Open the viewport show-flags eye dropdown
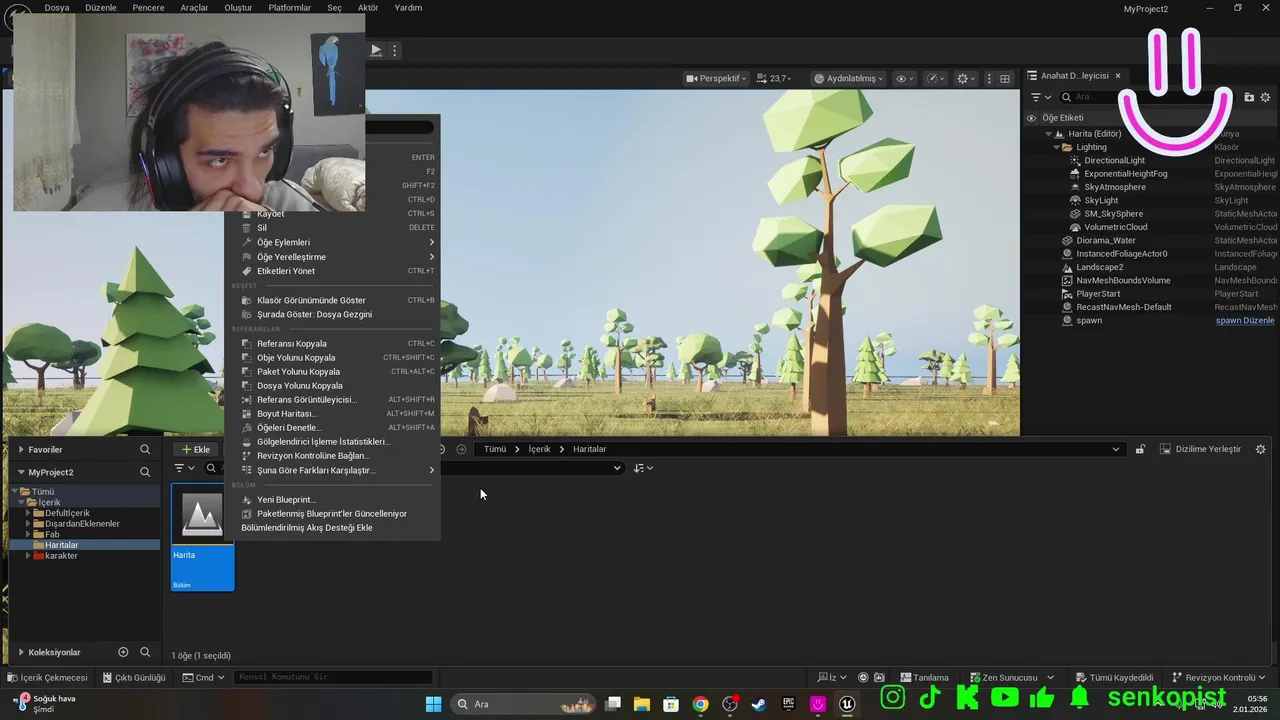The width and height of the screenshot is (1280, 720). point(904,78)
